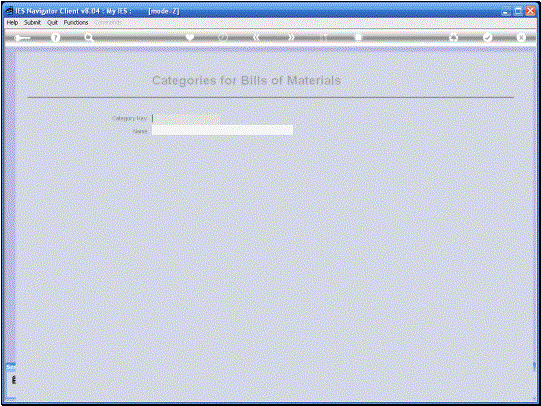This screenshot has height=406, width=541.
Task: Click the heart favorites icon
Action: (x=190, y=37)
